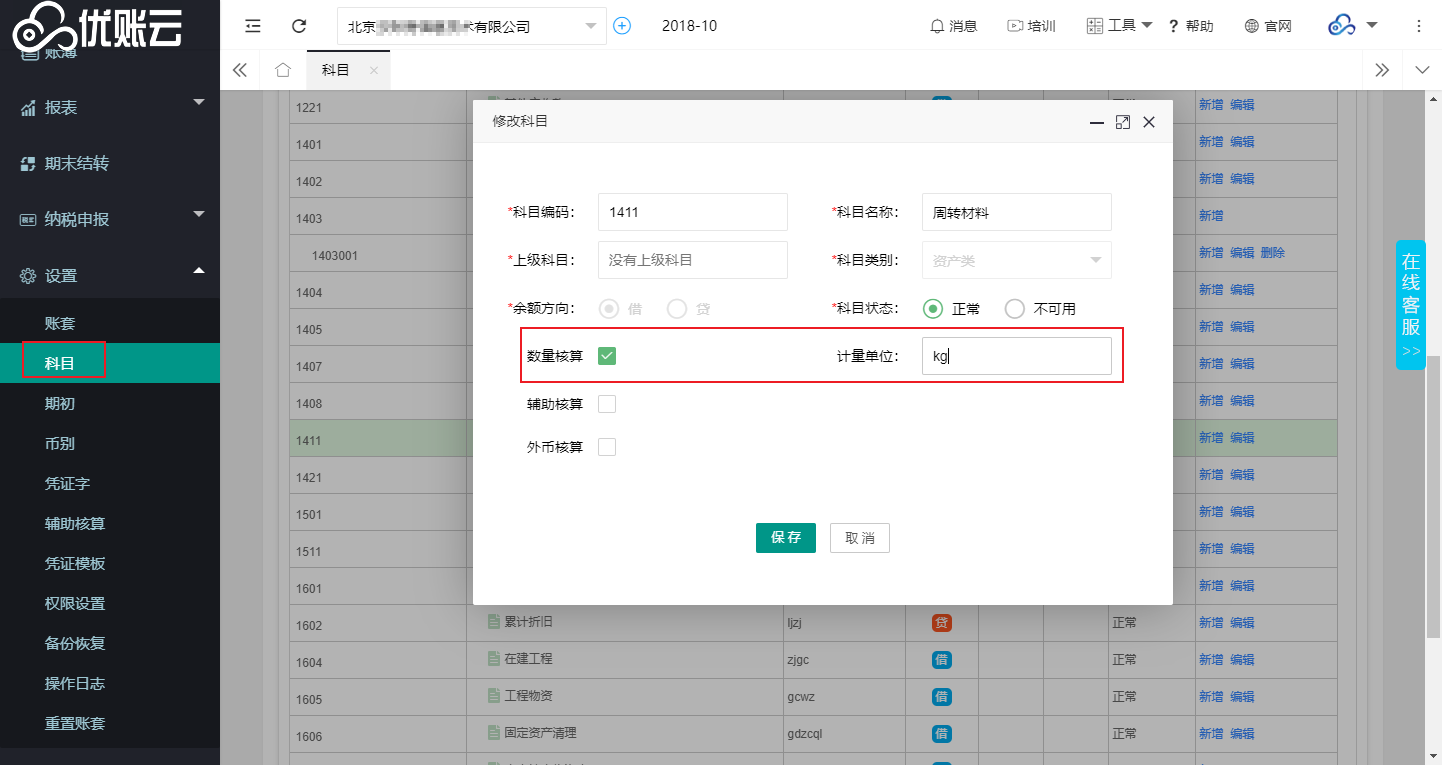Click the 上级科目 input field
This screenshot has width=1442, height=765.
click(693, 260)
